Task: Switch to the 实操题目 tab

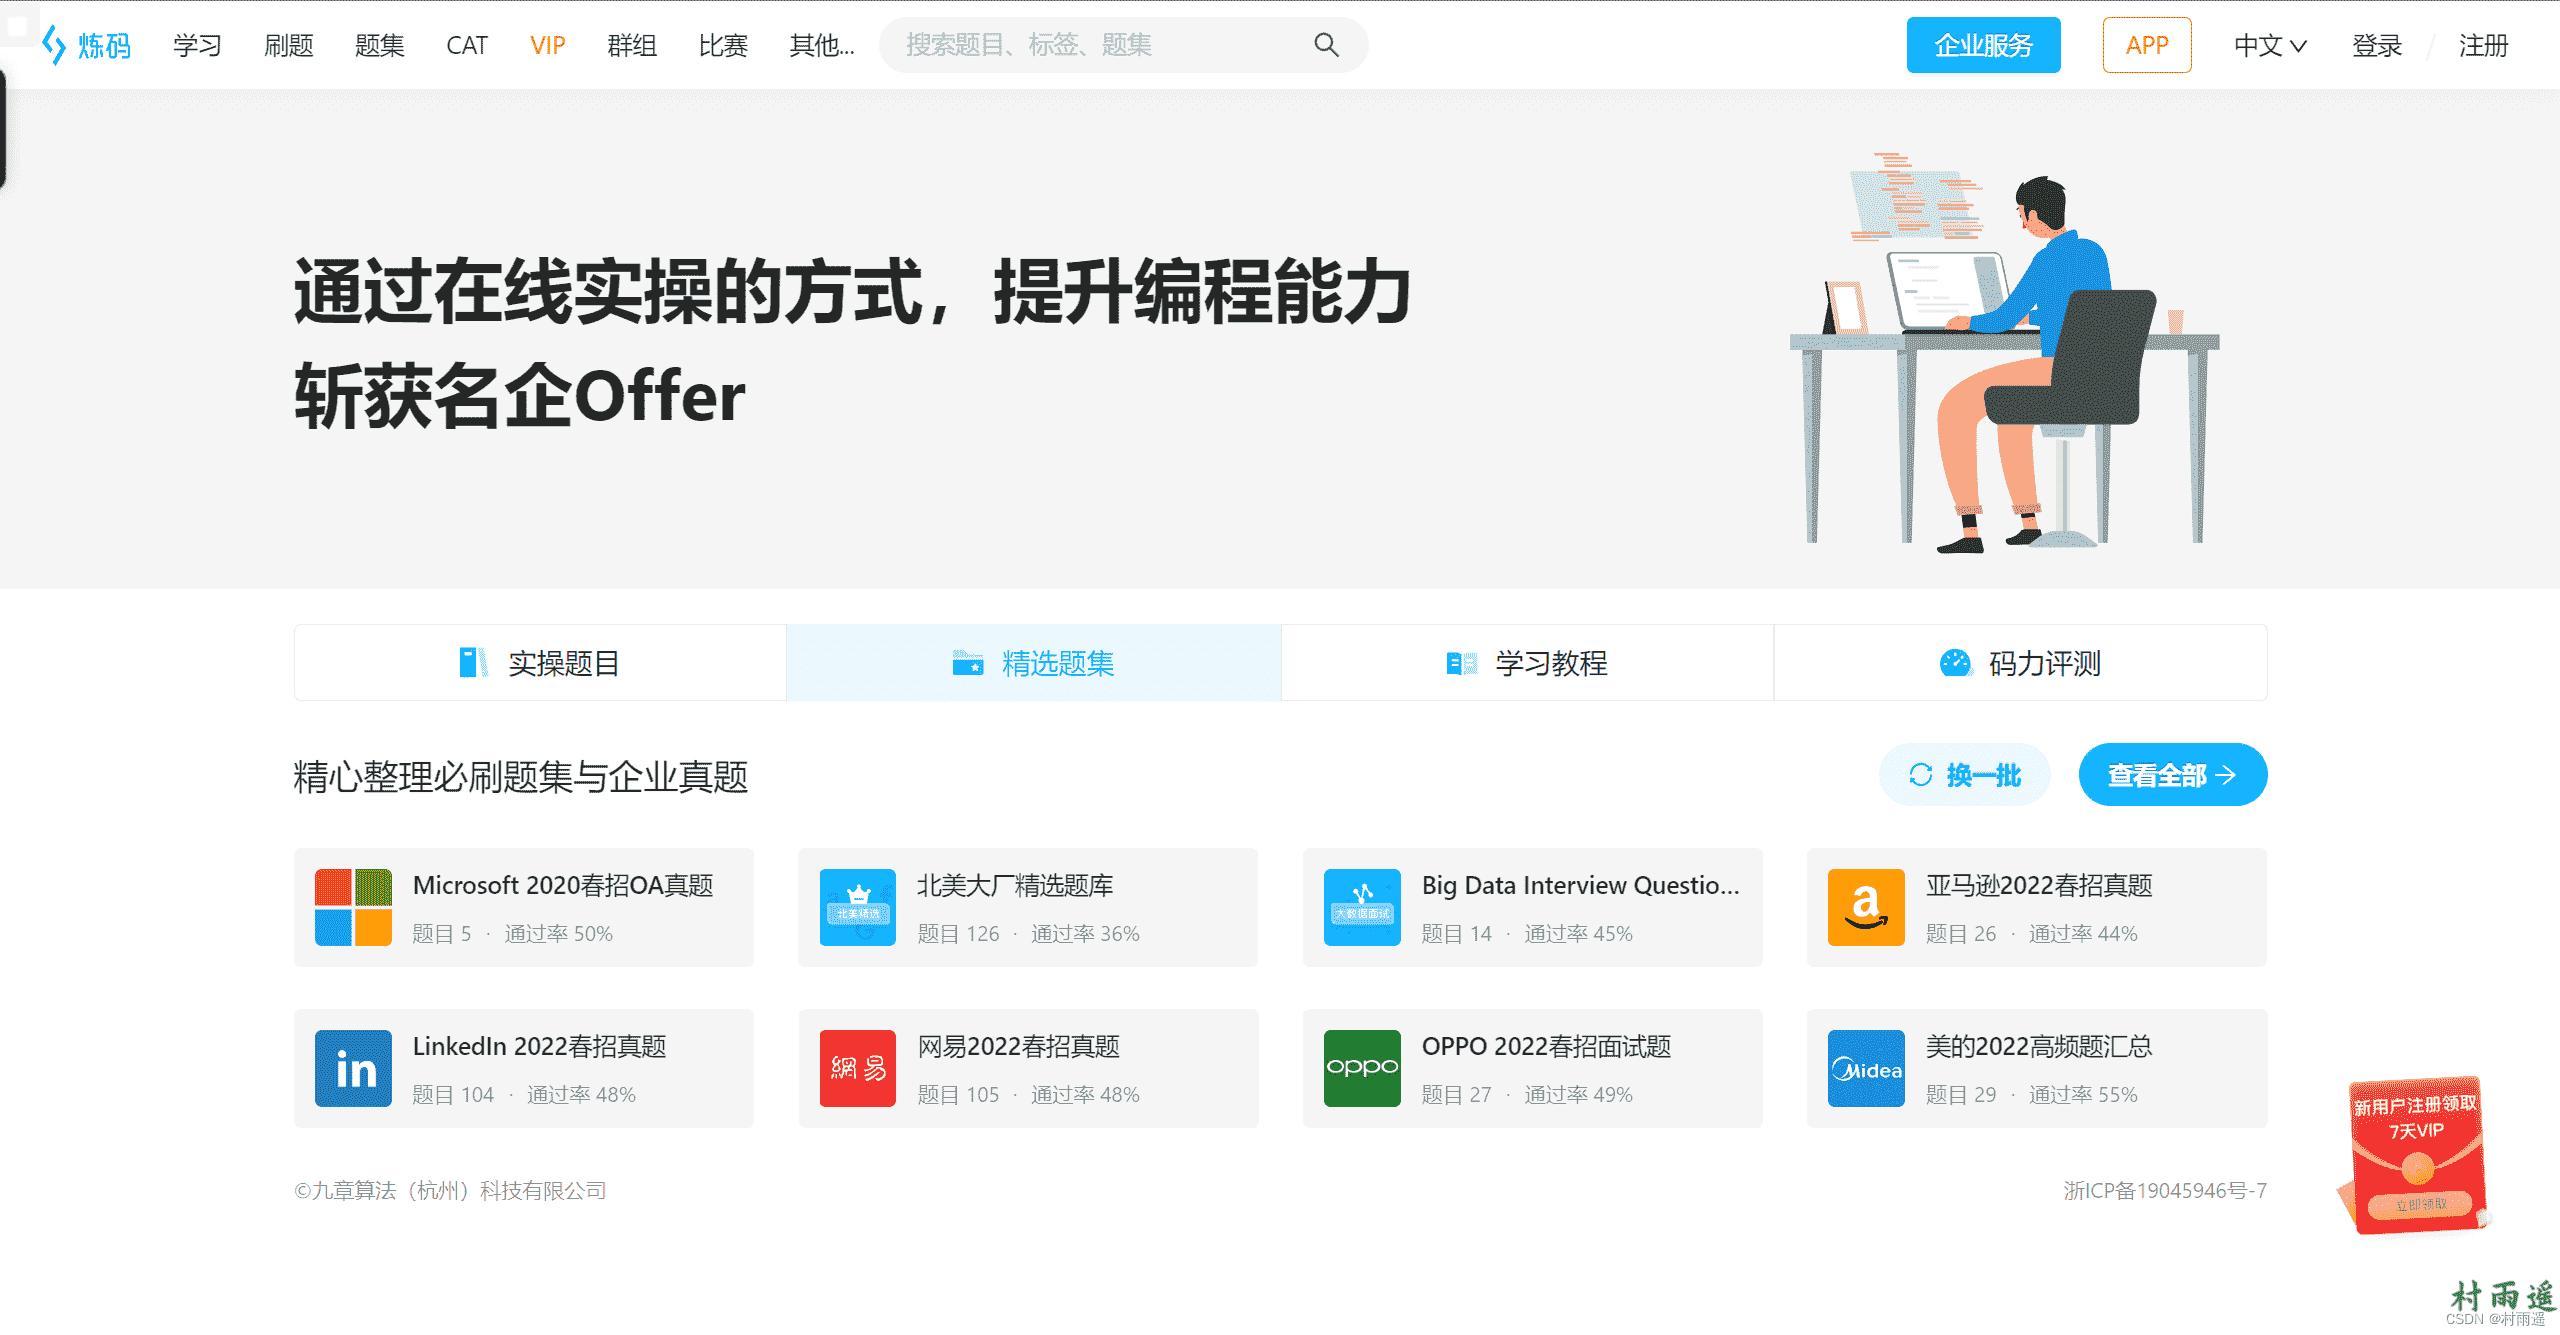Action: [x=540, y=663]
